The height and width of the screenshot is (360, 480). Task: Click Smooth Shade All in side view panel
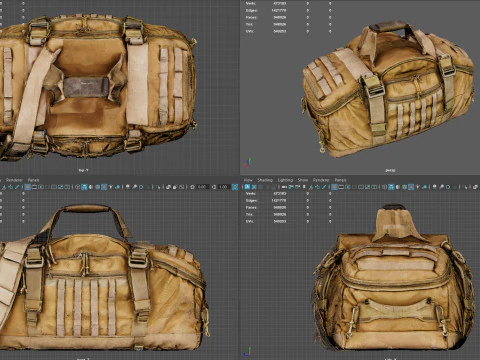pos(391,187)
